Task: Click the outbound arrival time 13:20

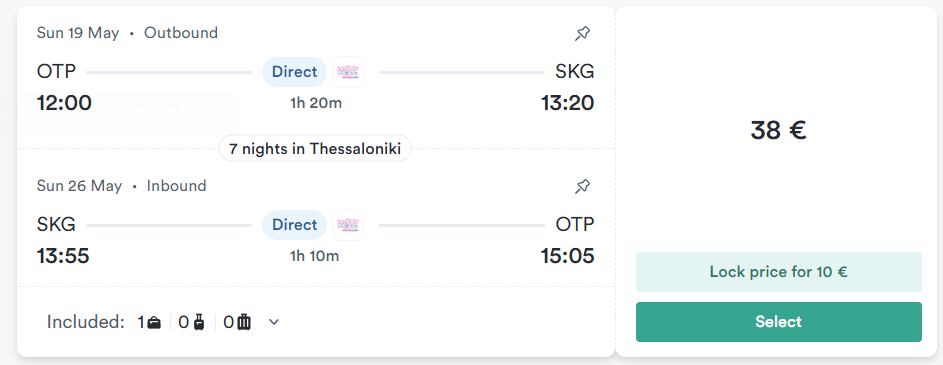Action: click(x=568, y=103)
